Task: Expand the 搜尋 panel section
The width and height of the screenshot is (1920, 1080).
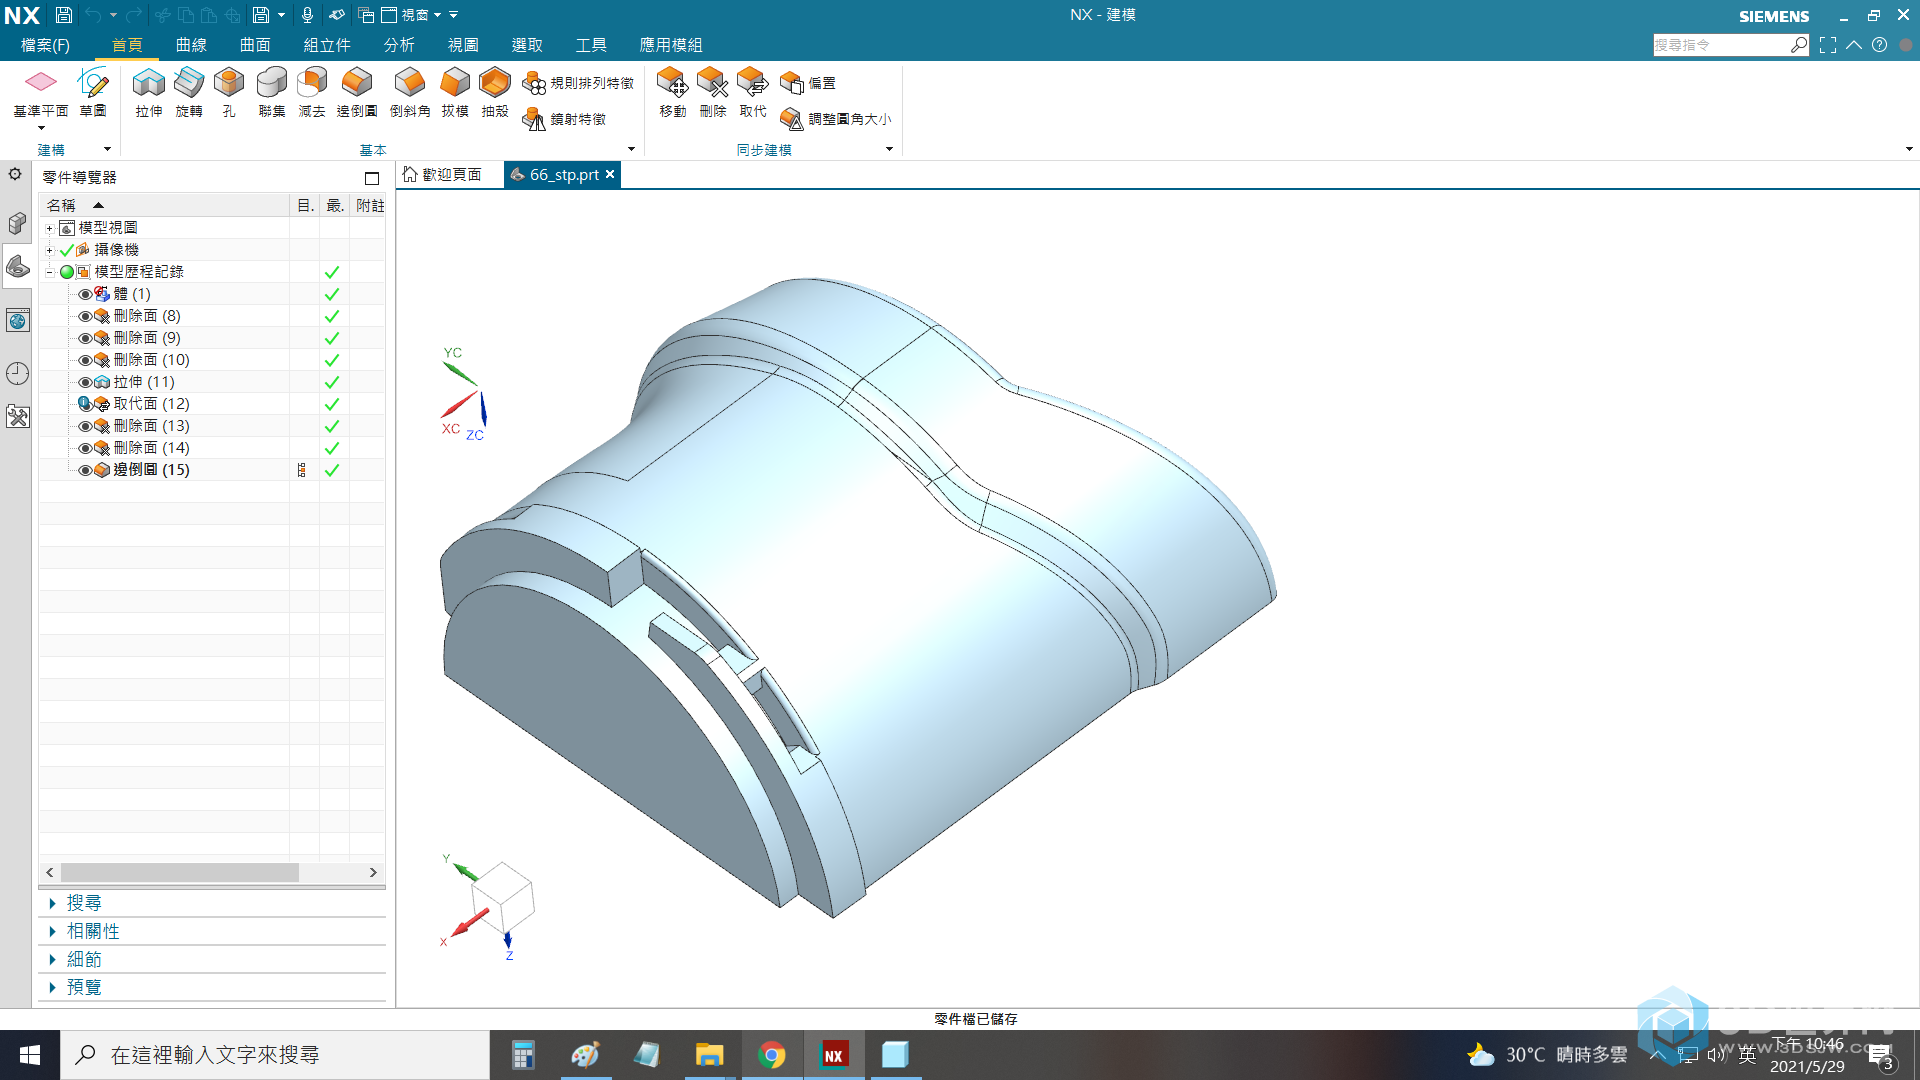Action: (x=52, y=903)
